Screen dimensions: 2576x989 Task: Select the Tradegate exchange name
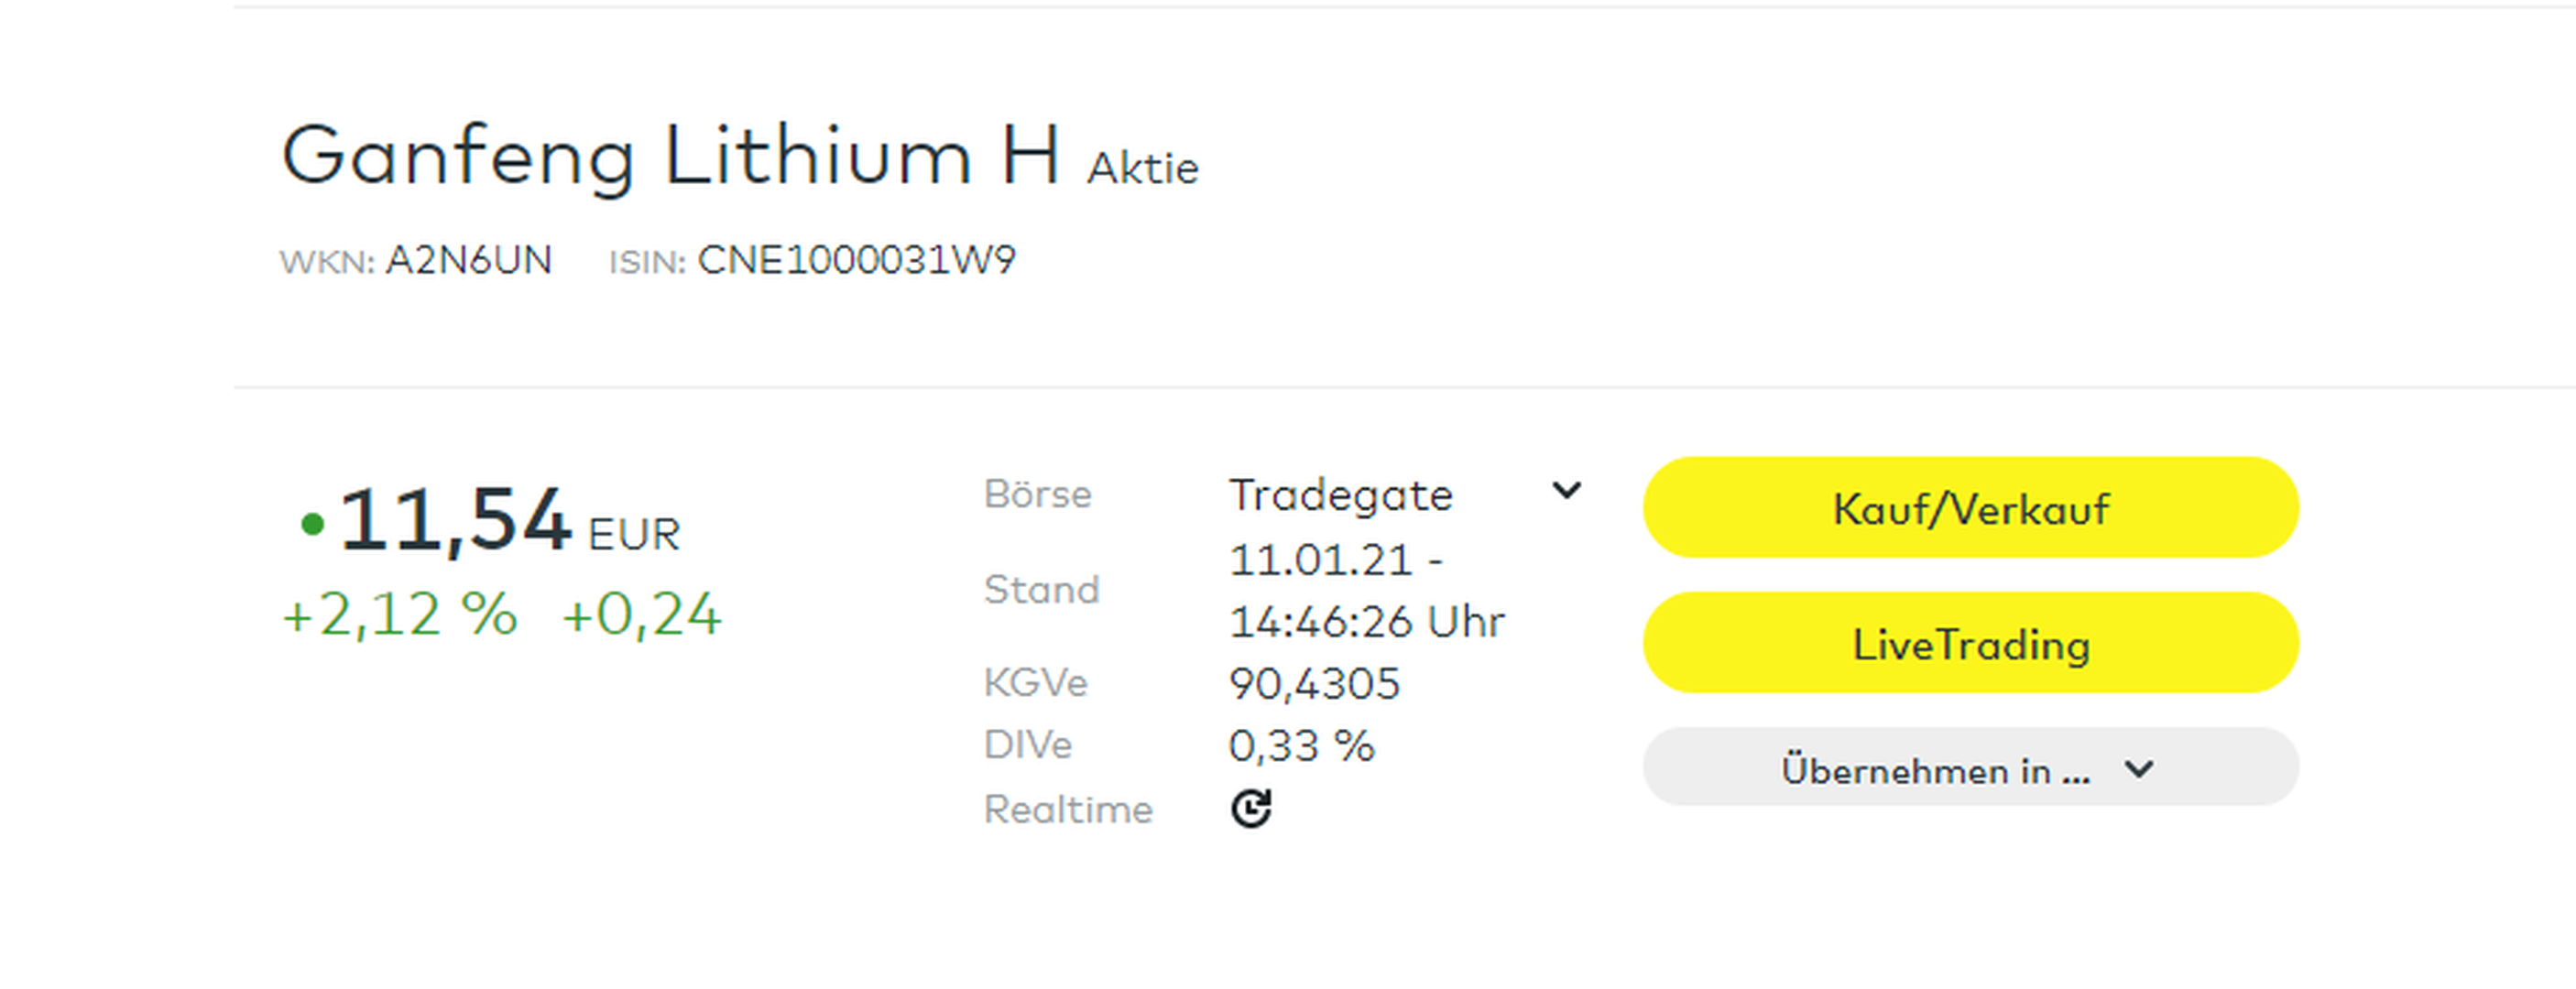[x=1340, y=495]
